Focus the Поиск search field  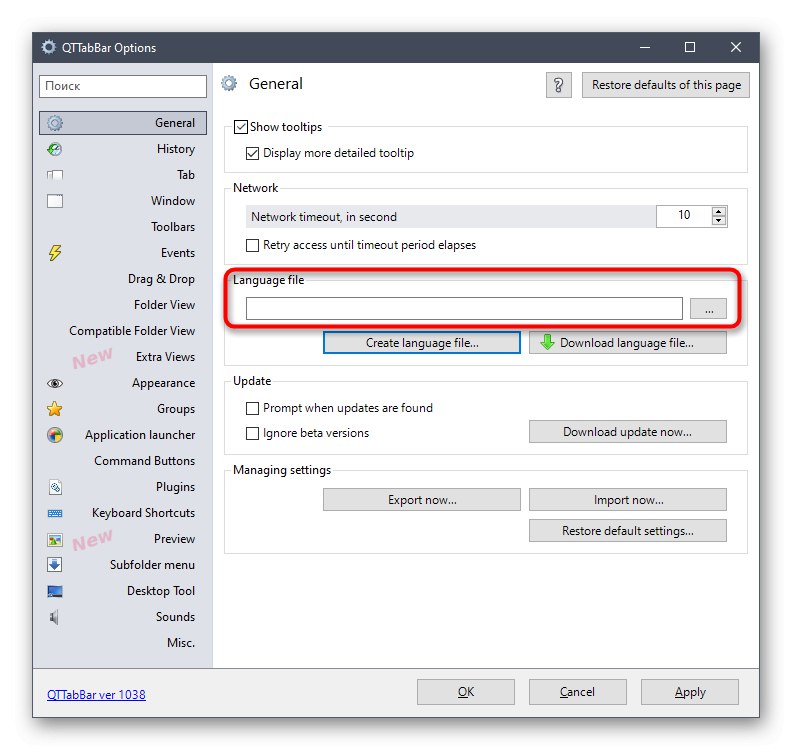point(123,86)
